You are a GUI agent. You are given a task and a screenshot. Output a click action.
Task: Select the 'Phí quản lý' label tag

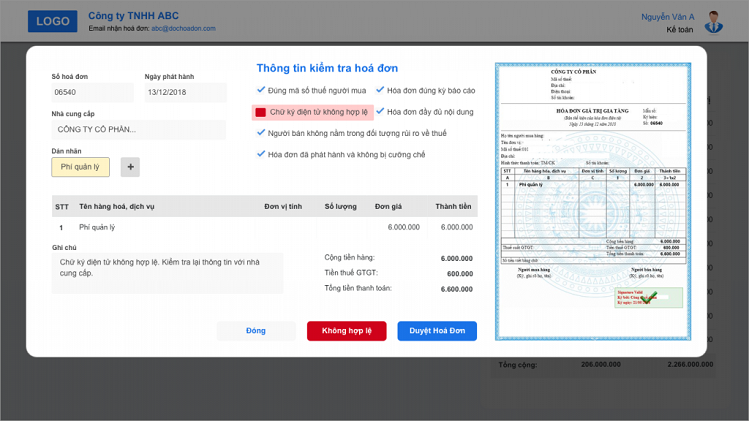[80, 167]
